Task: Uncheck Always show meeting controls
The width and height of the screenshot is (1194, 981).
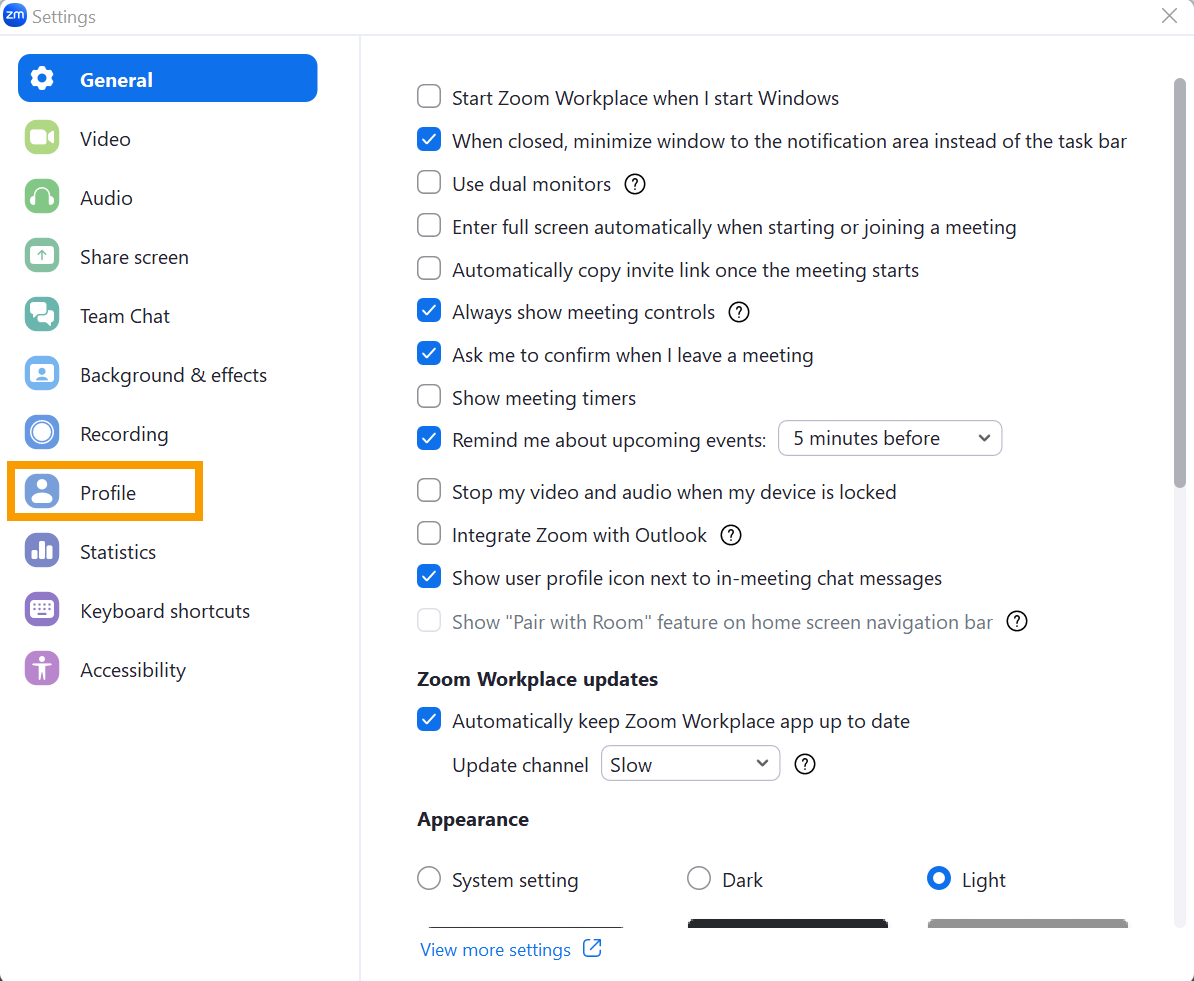Action: [429, 311]
